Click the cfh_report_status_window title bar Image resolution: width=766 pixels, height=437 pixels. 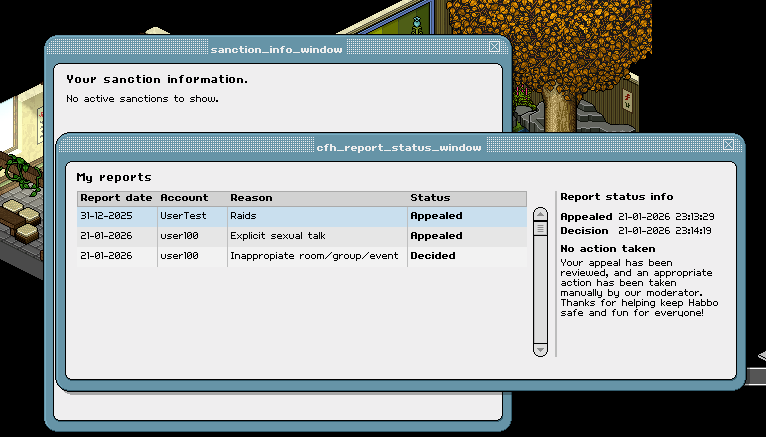(x=398, y=147)
